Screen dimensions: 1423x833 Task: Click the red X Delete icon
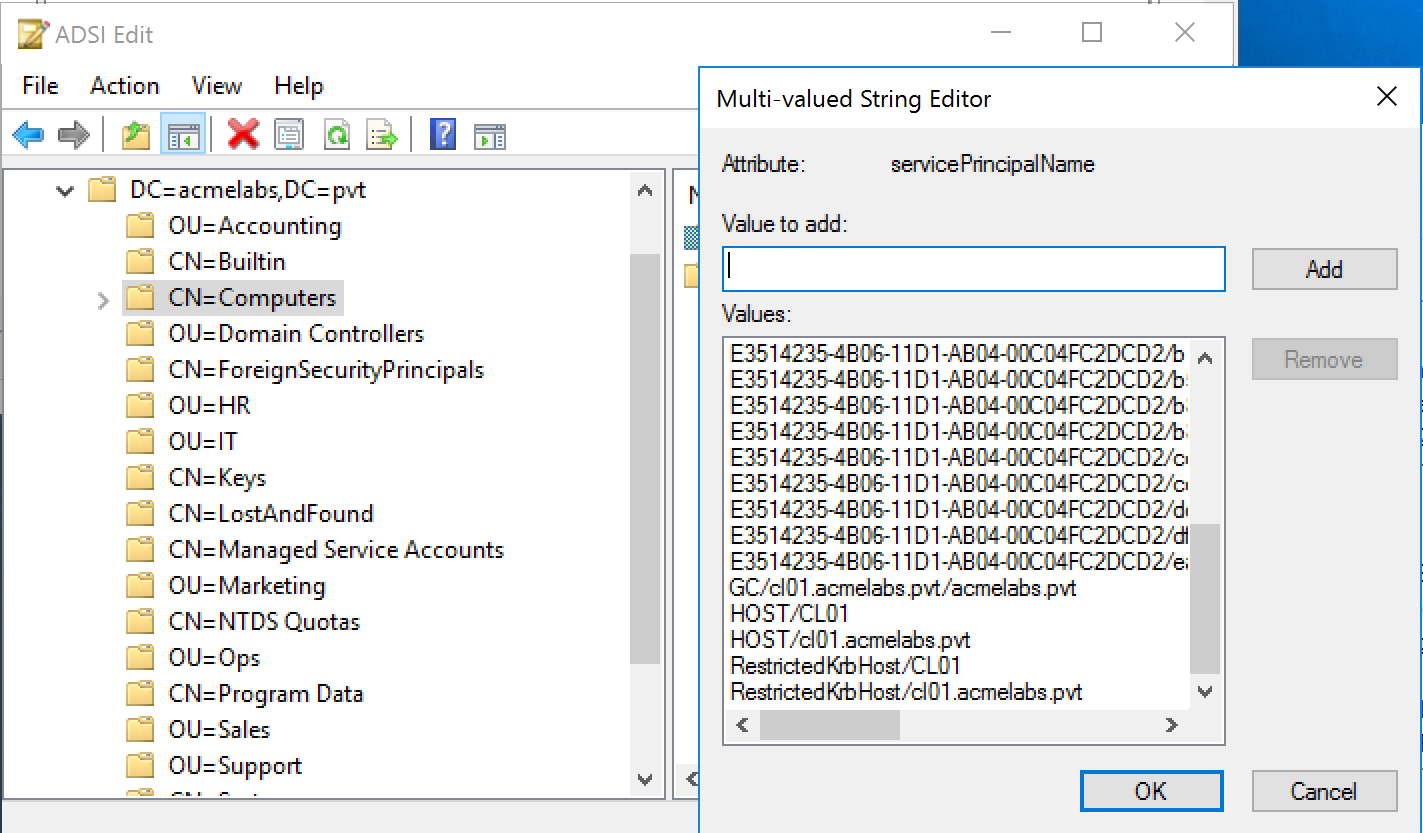(243, 134)
